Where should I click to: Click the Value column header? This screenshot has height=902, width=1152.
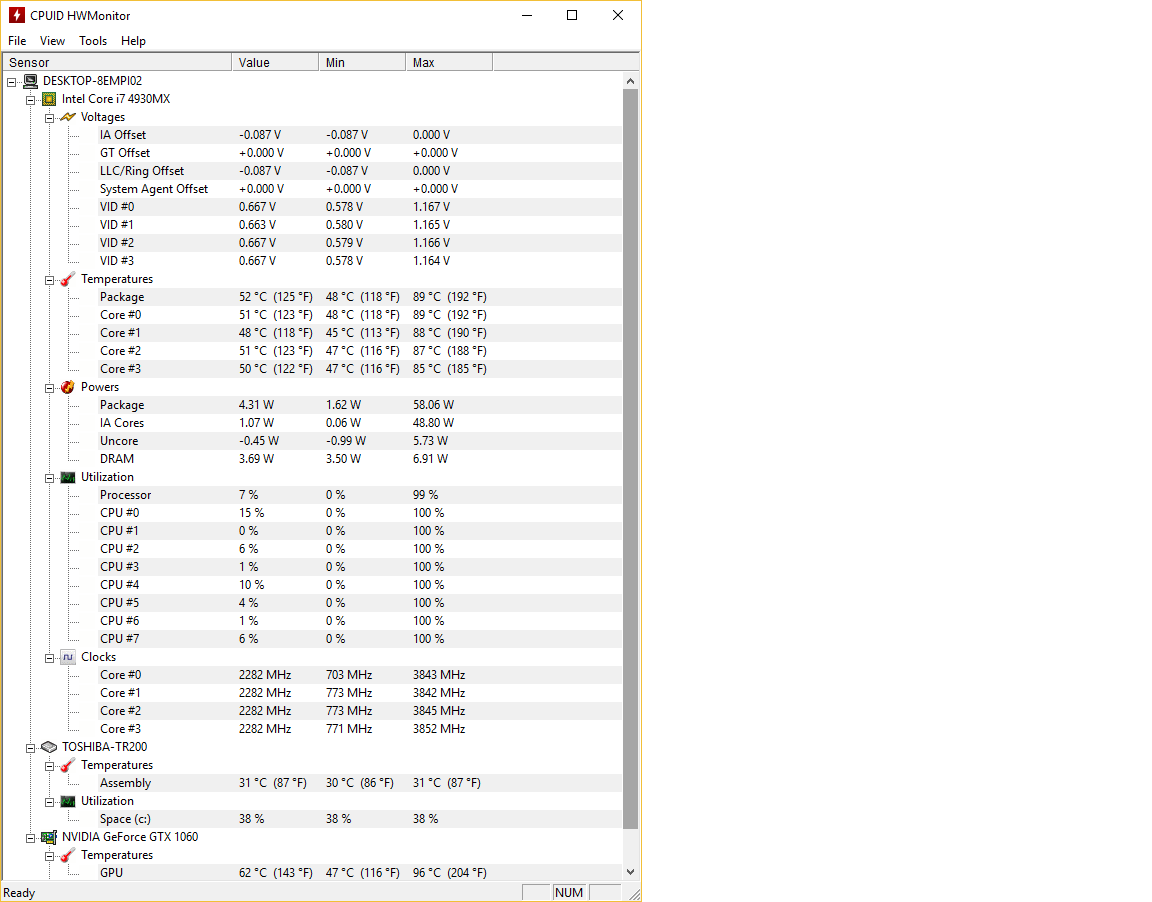click(x=276, y=62)
